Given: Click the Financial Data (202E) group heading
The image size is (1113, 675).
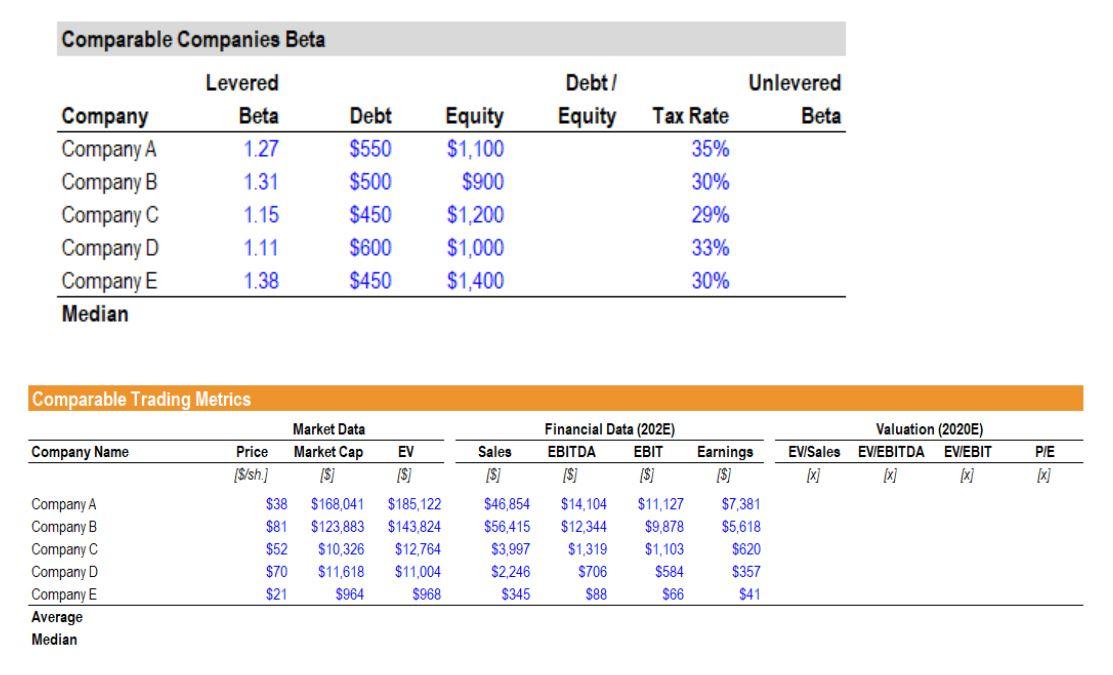Looking at the screenshot, I should (609, 429).
